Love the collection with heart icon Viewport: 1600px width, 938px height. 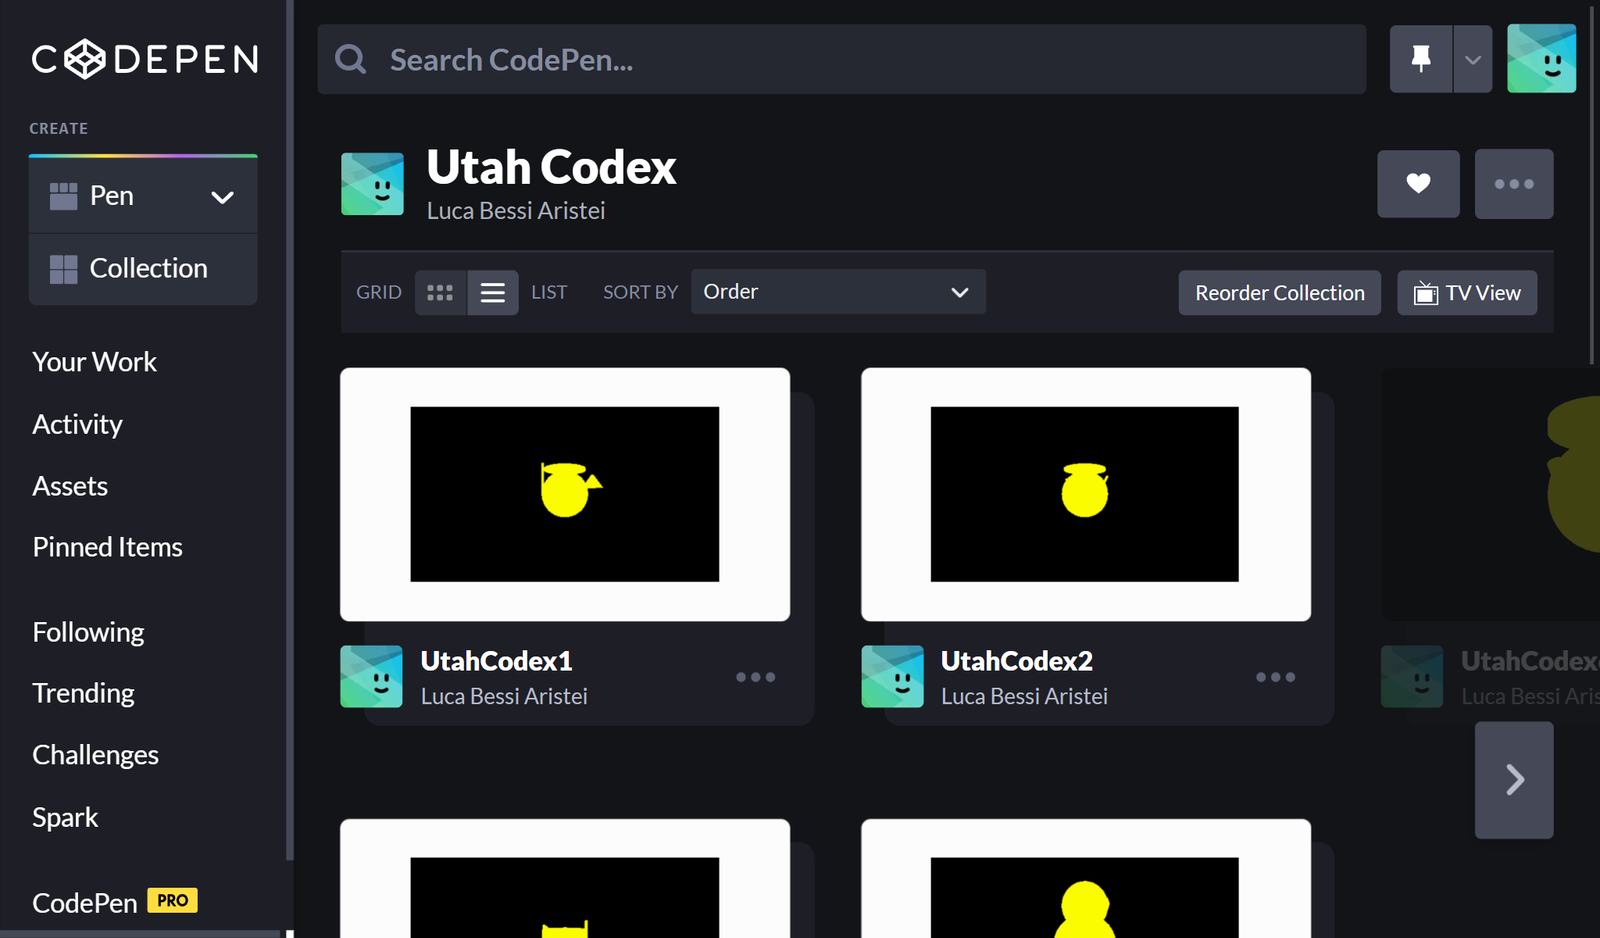[1418, 184]
